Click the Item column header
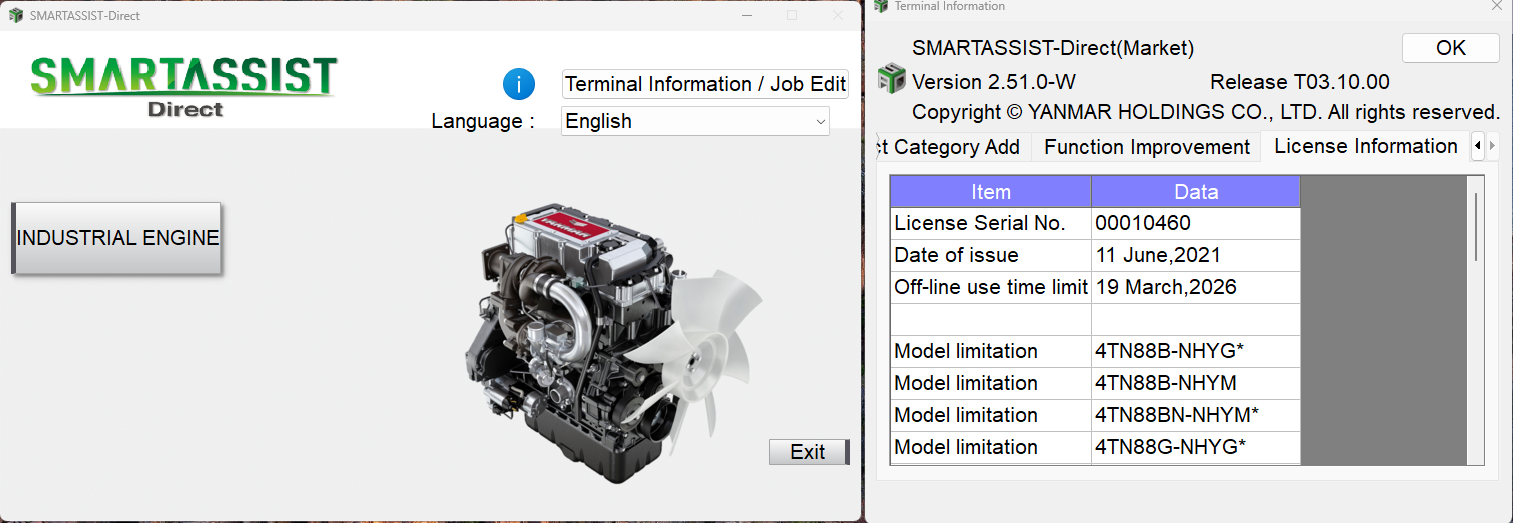Viewport: 1513px width, 523px height. (991, 192)
